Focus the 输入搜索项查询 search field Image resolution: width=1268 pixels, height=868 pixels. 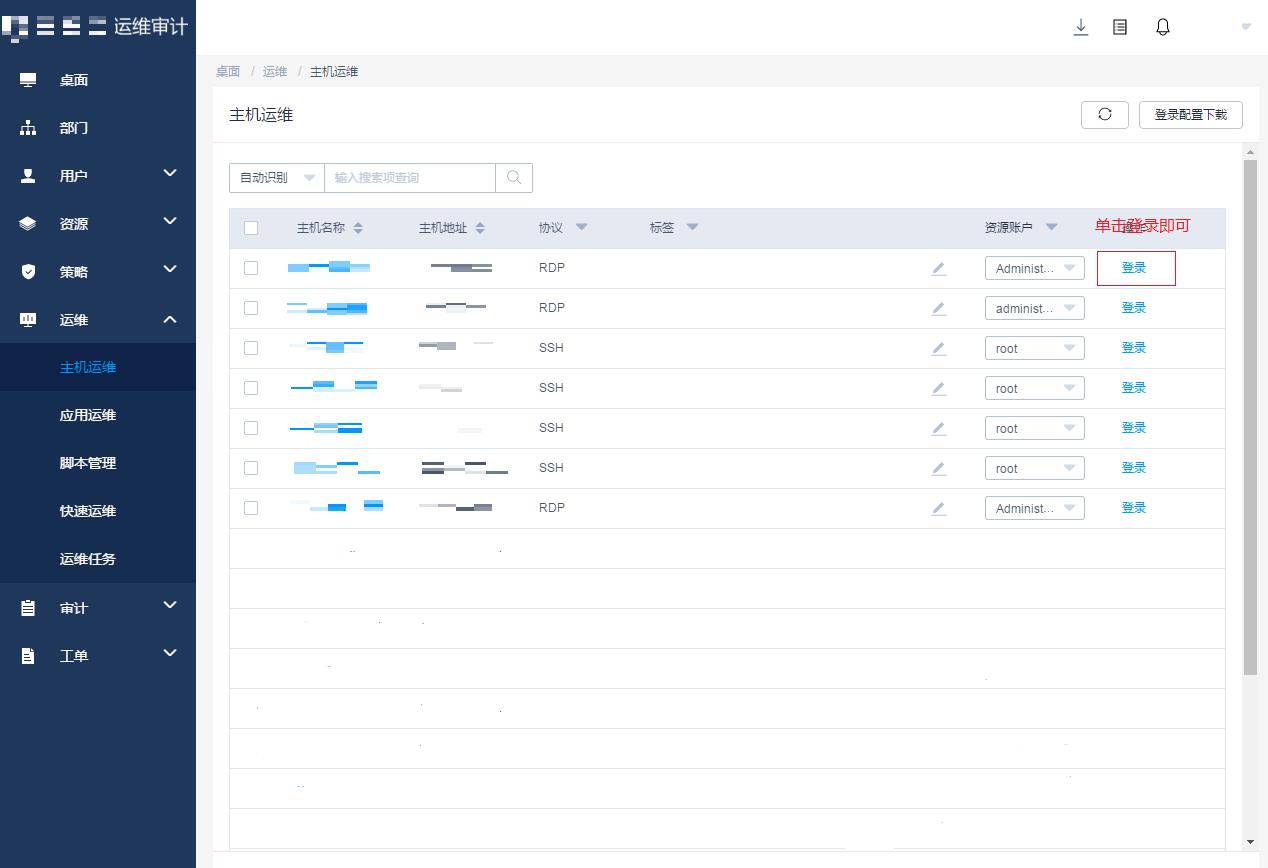click(x=409, y=178)
